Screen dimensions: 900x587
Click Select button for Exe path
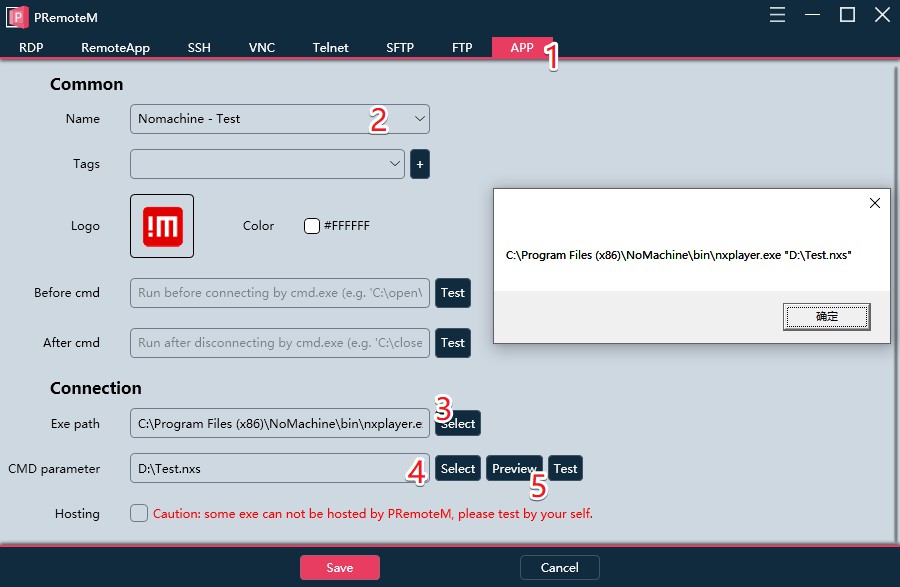coord(457,423)
